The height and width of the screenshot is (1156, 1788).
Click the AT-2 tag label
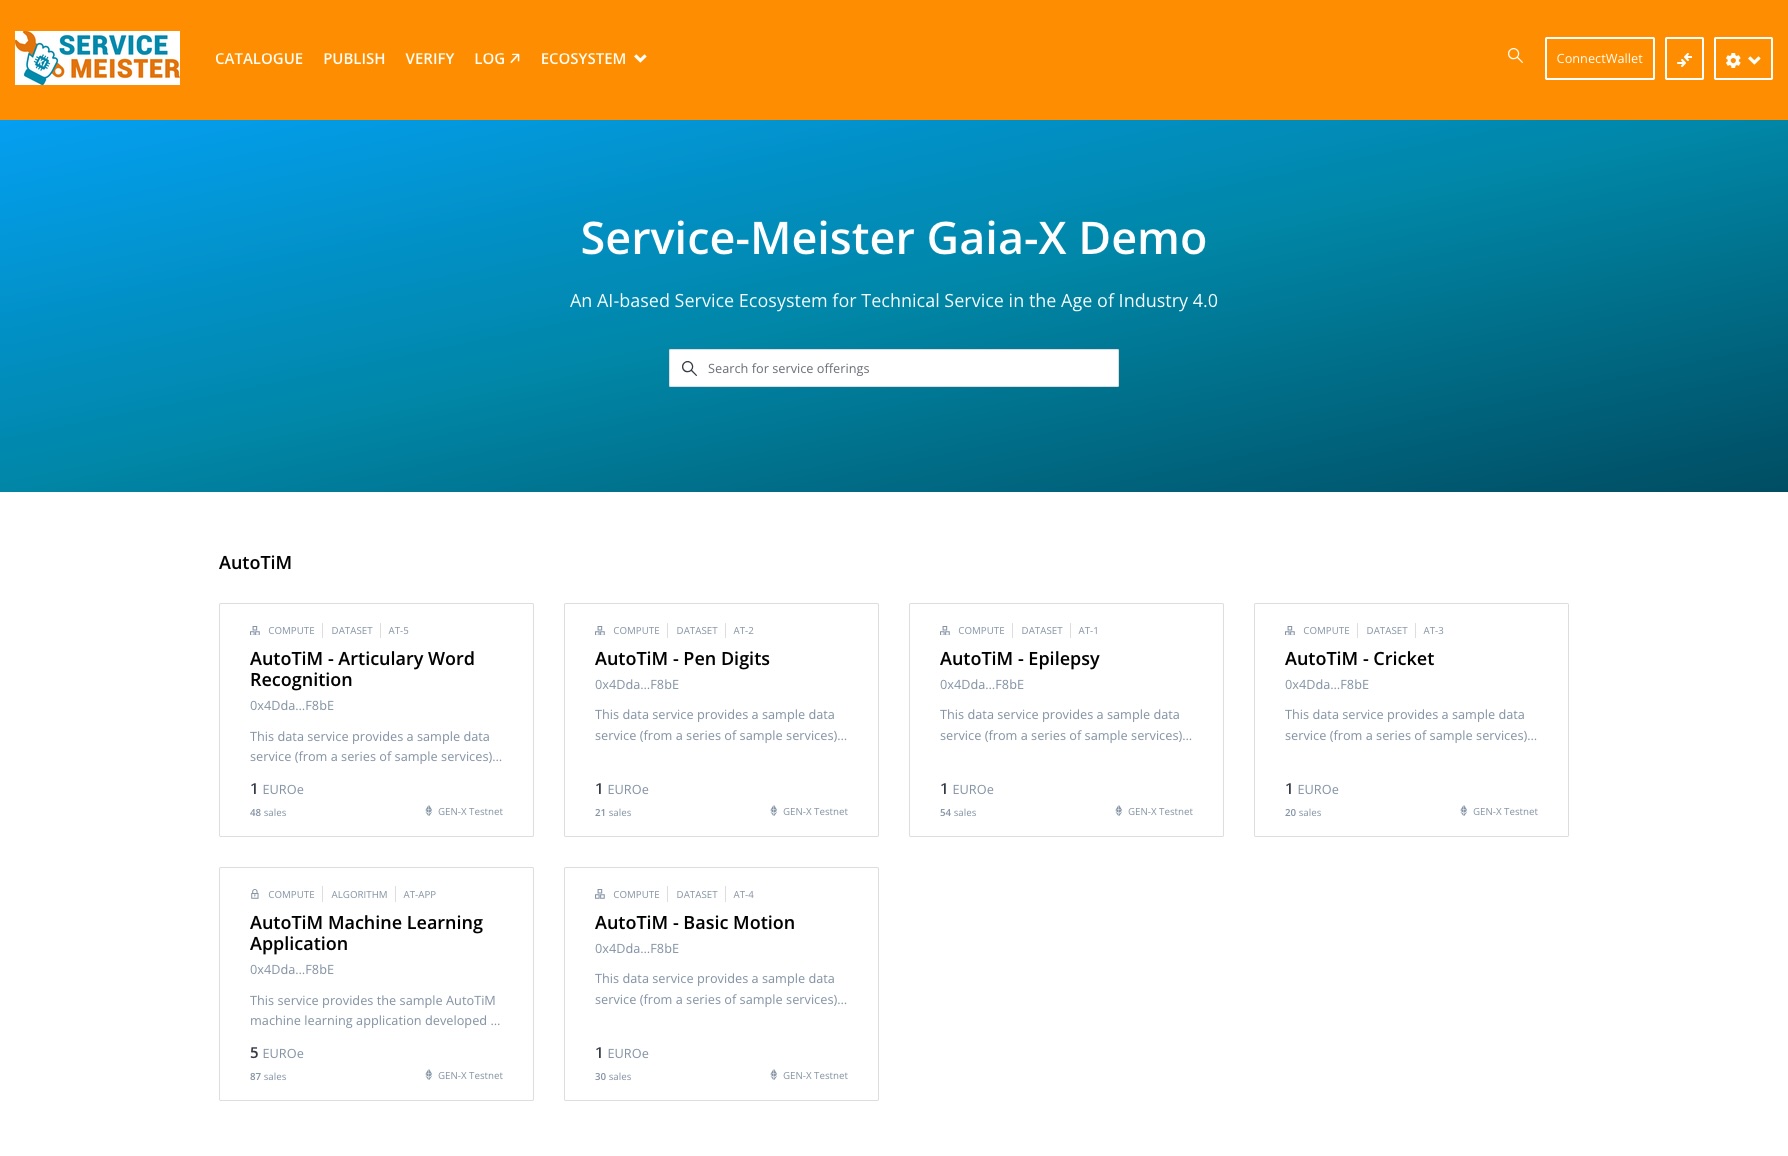[743, 631]
